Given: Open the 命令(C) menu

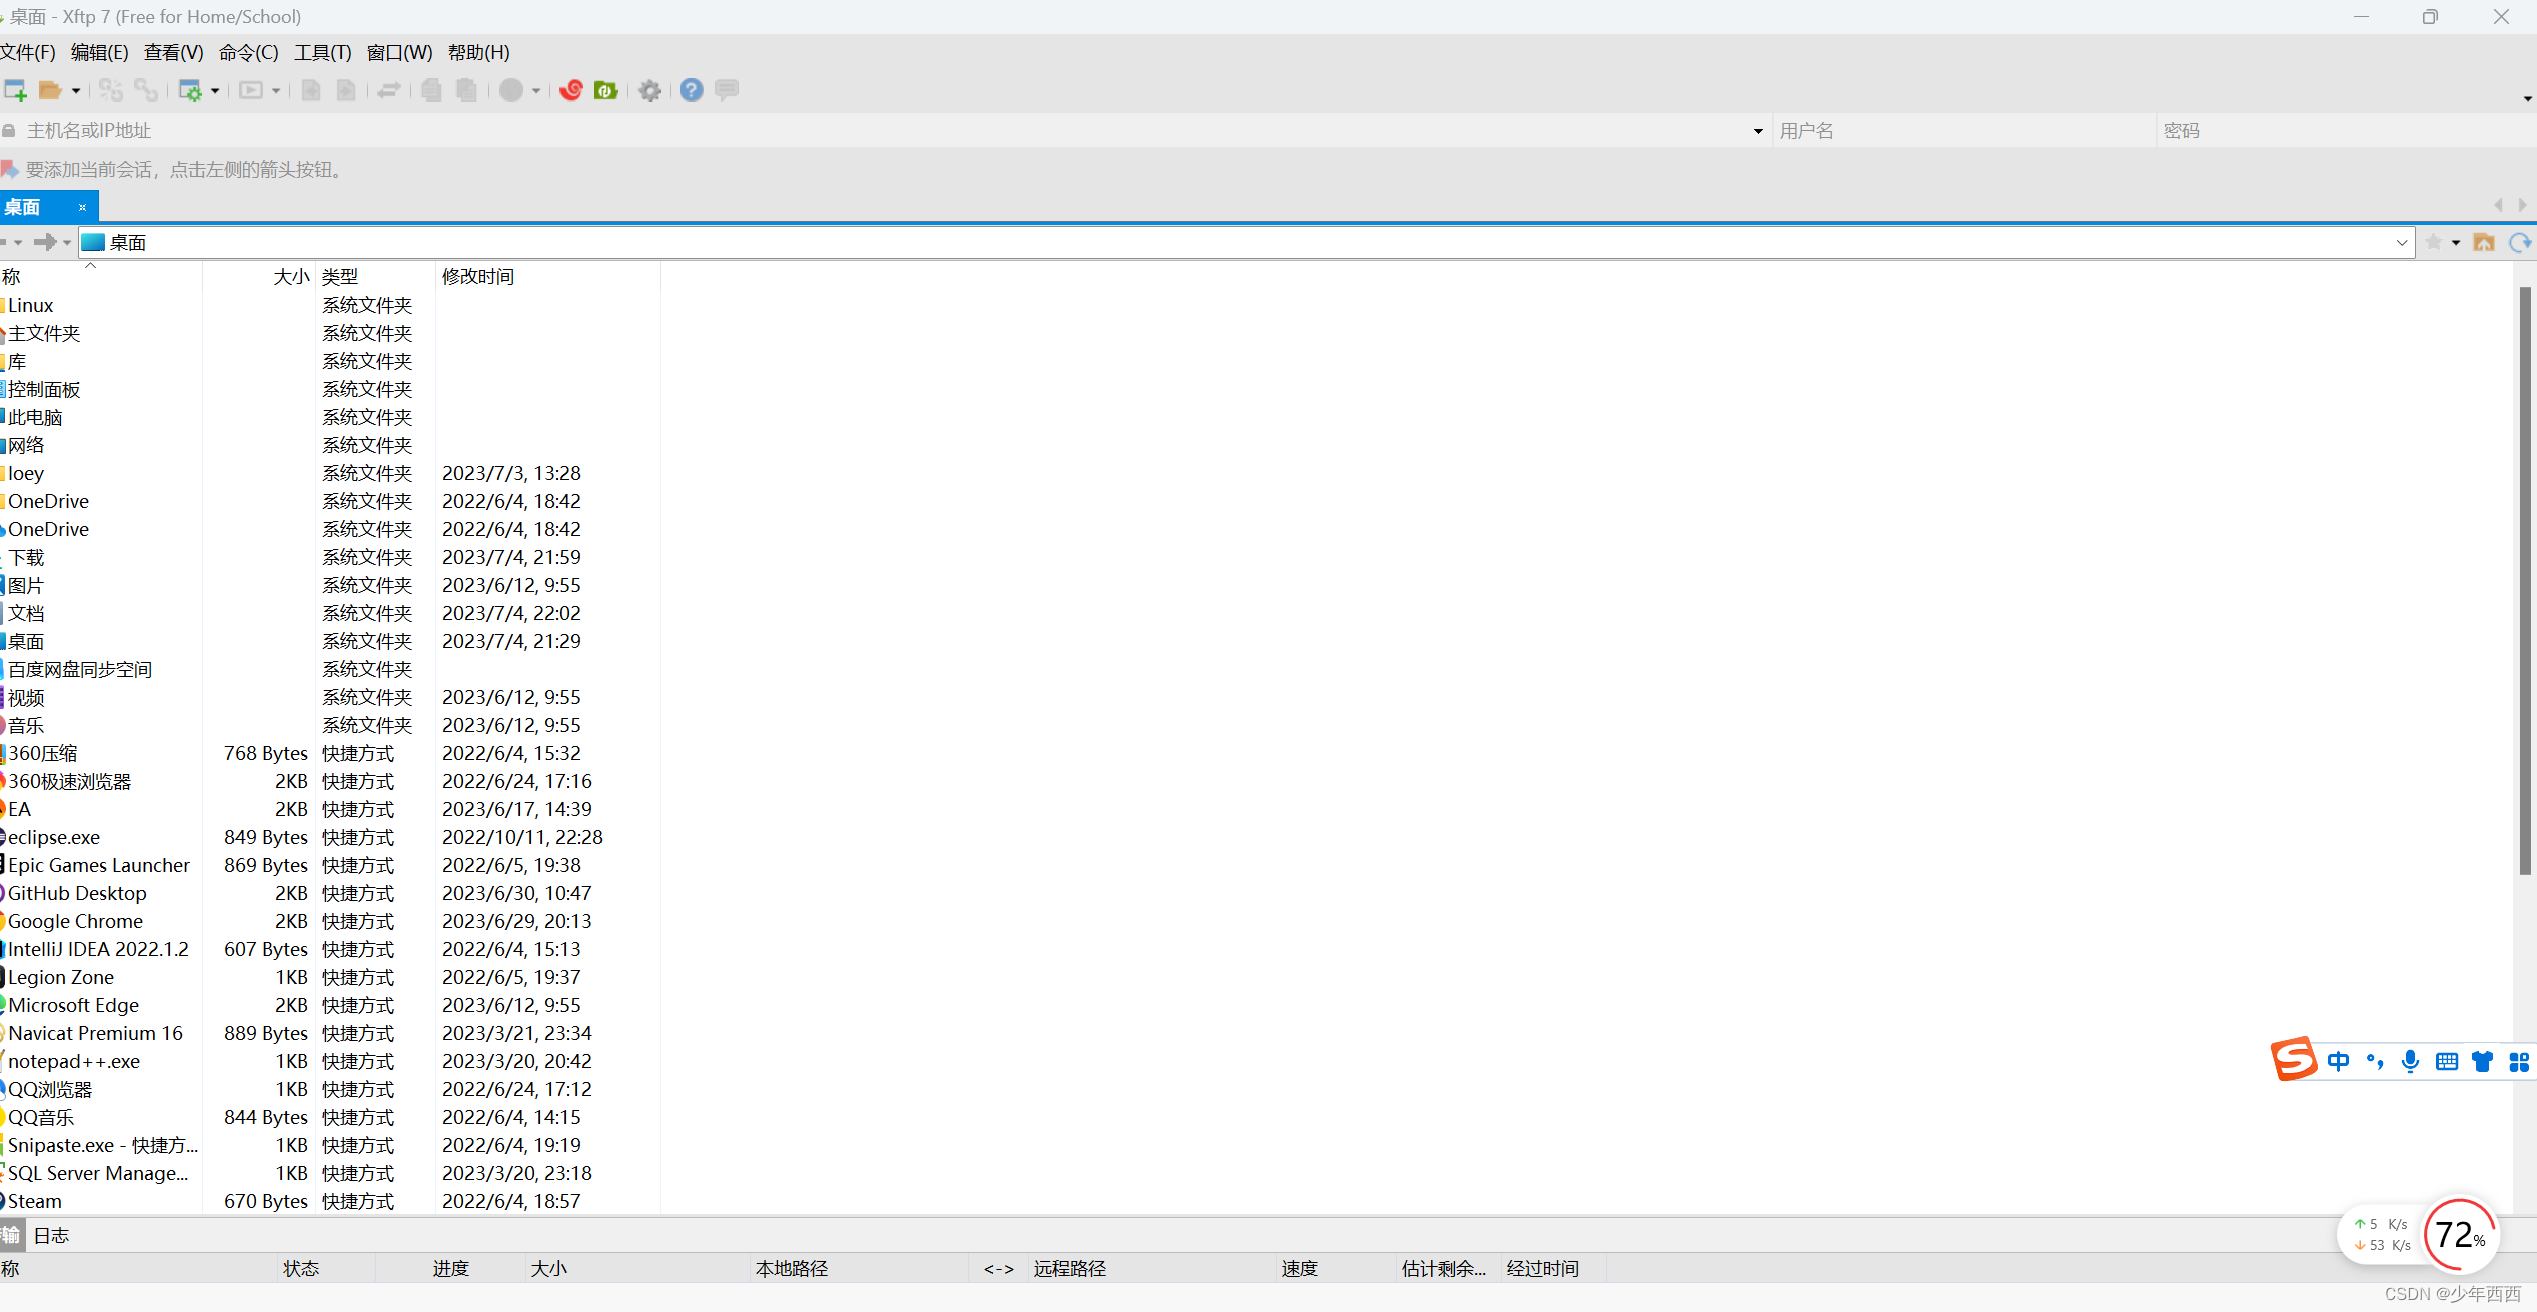Looking at the screenshot, I should [x=248, y=52].
